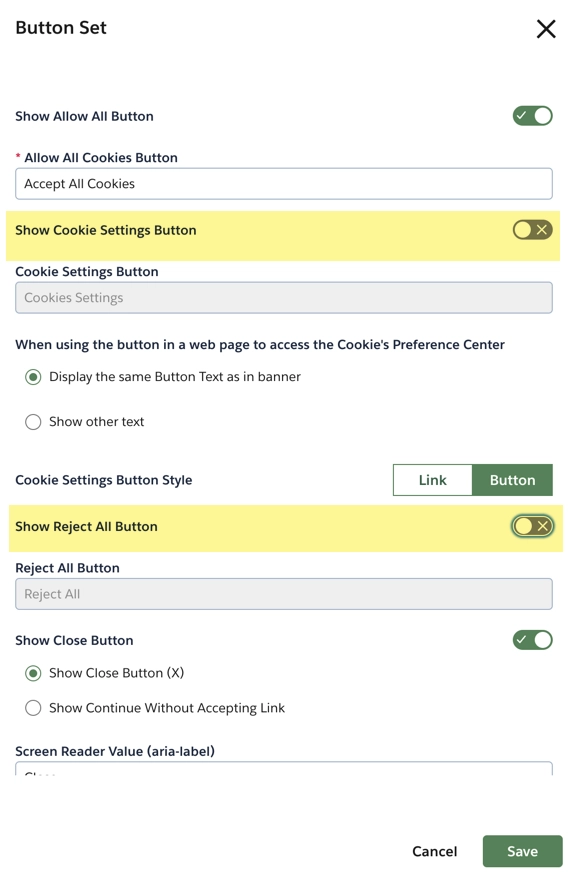The image size is (582, 884).
Task: Click the Screen Reader Value (aria-label) field
Action: pos(283,772)
